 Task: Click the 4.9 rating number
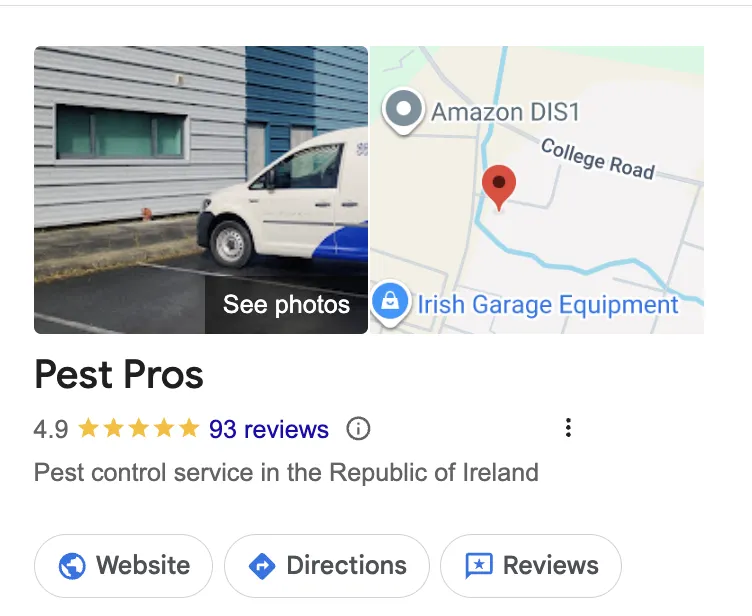51,429
